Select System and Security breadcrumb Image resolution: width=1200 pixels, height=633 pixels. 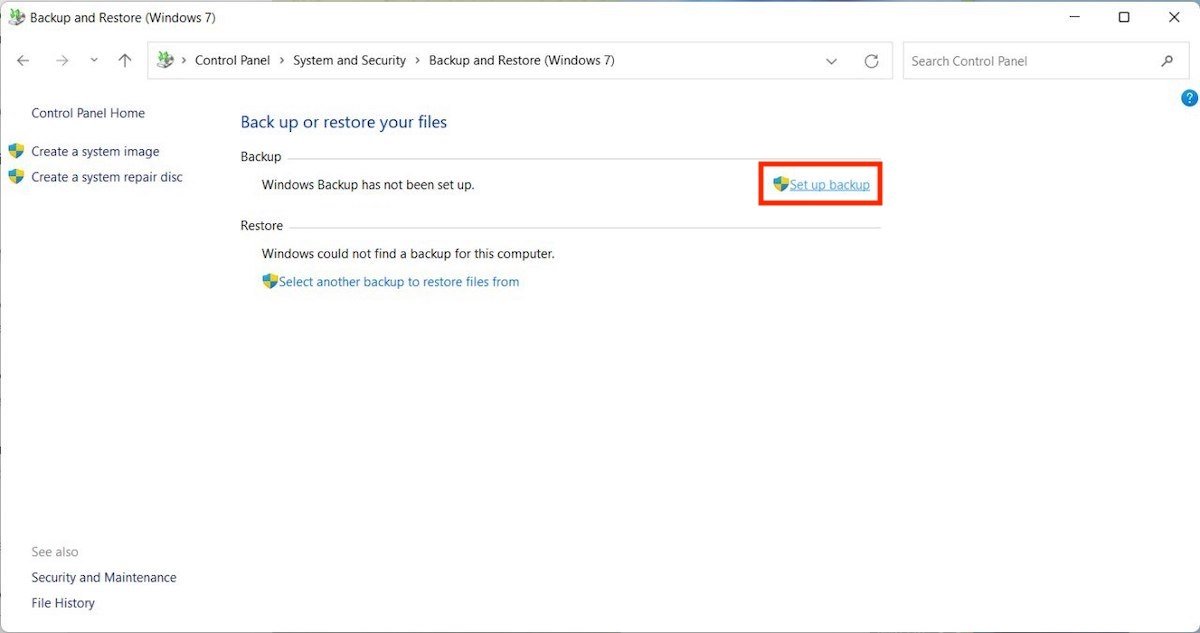(349, 61)
